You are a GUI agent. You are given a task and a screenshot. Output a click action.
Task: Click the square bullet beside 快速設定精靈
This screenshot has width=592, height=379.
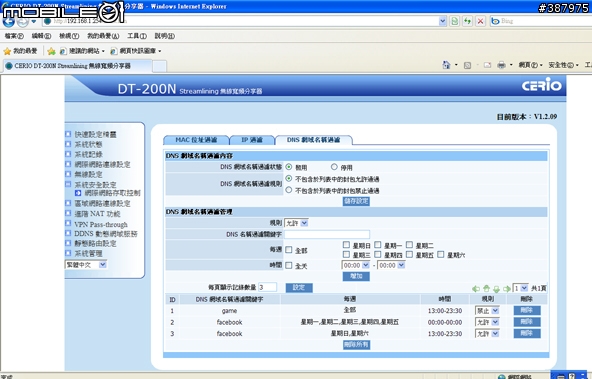pos(68,134)
